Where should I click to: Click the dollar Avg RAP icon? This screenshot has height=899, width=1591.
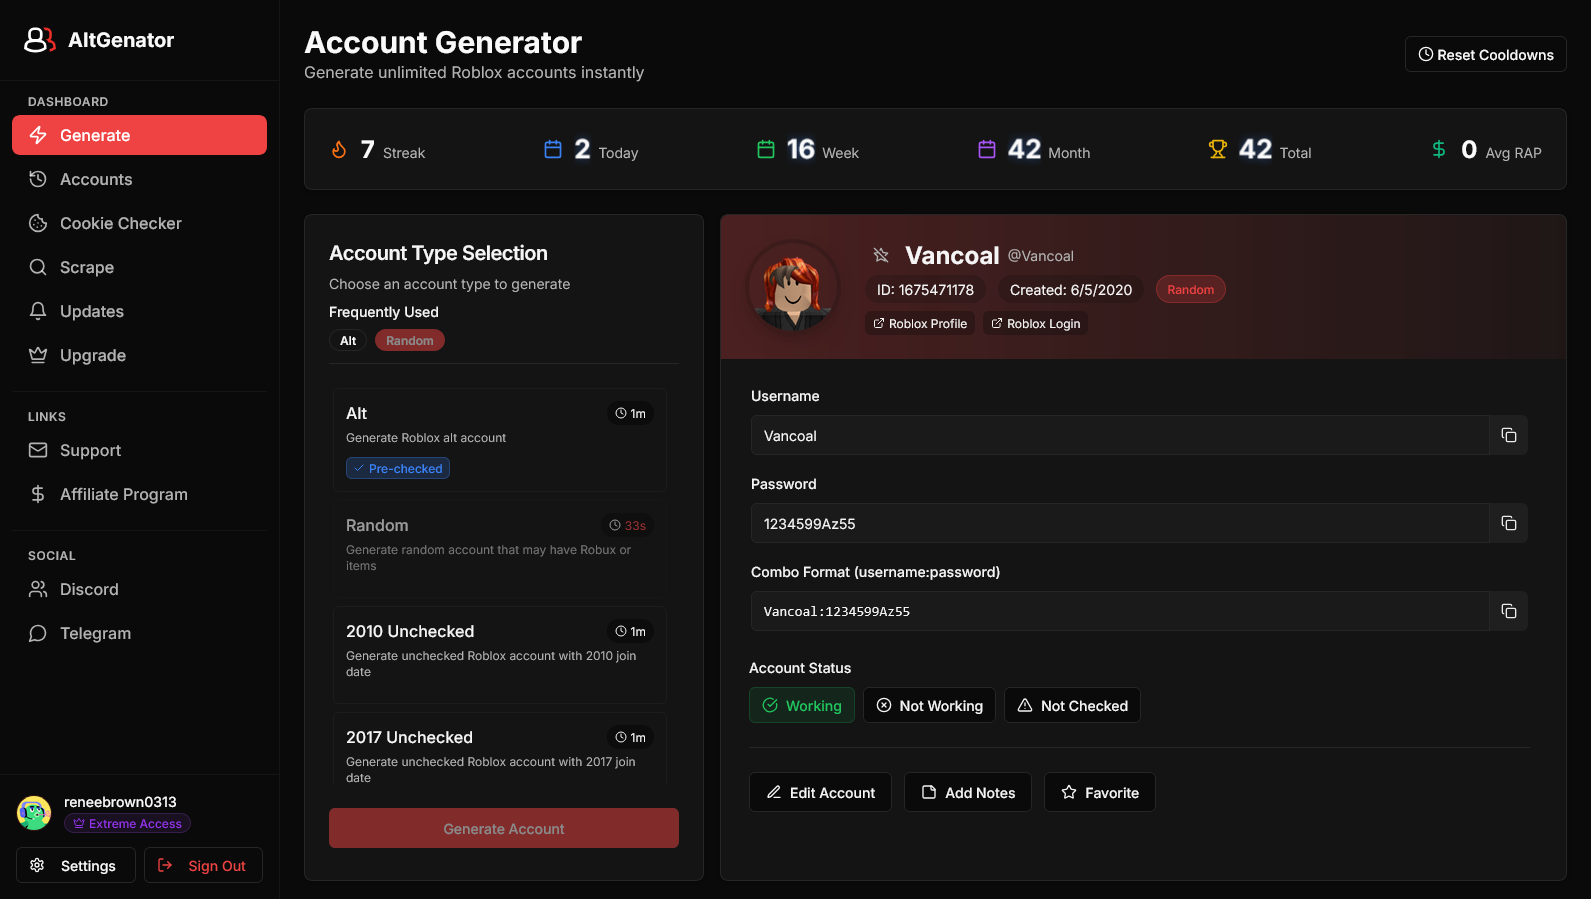(1439, 149)
